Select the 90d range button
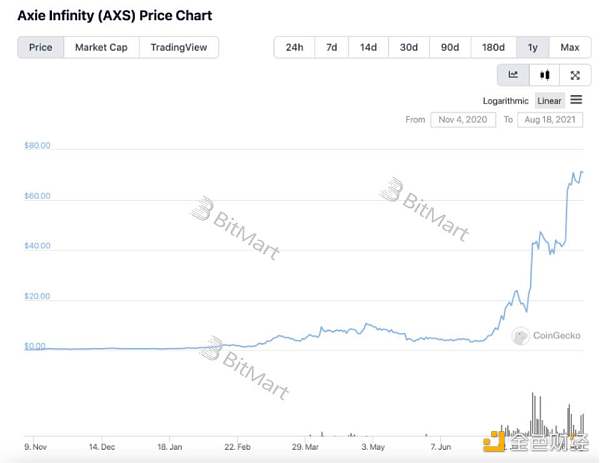Viewport: 600px width, 463px height. coord(450,47)
